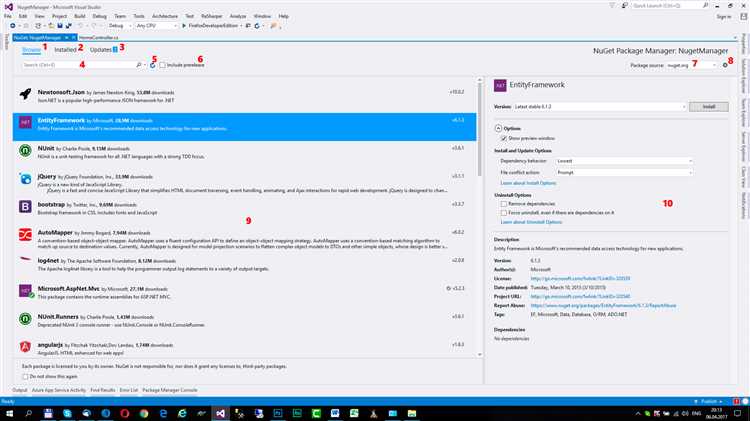Screen dimensions: 750x421
Task: Switch to the Installed tab
Action: 66,50
